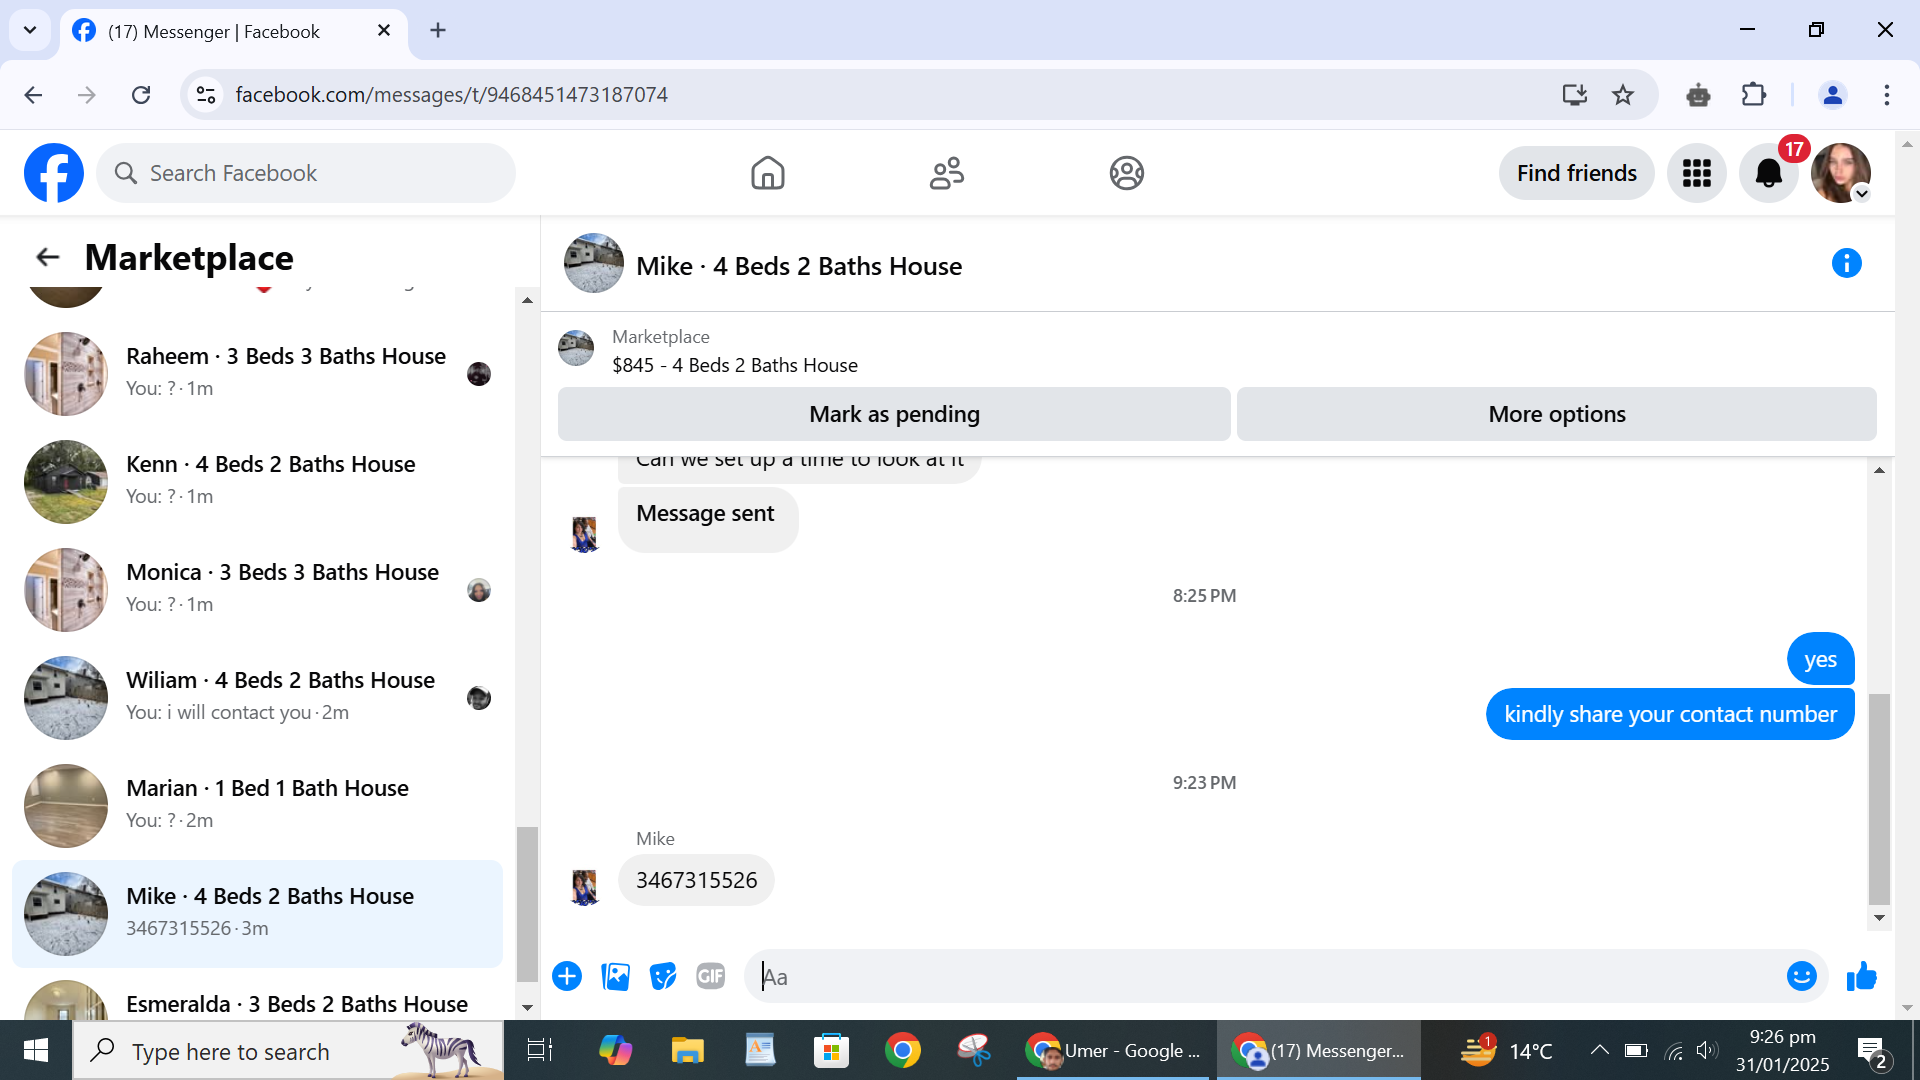This screenshot has height=1080, width=1920.
Task: Open Chrome tab search dropdown
Action: coord(30,30)
